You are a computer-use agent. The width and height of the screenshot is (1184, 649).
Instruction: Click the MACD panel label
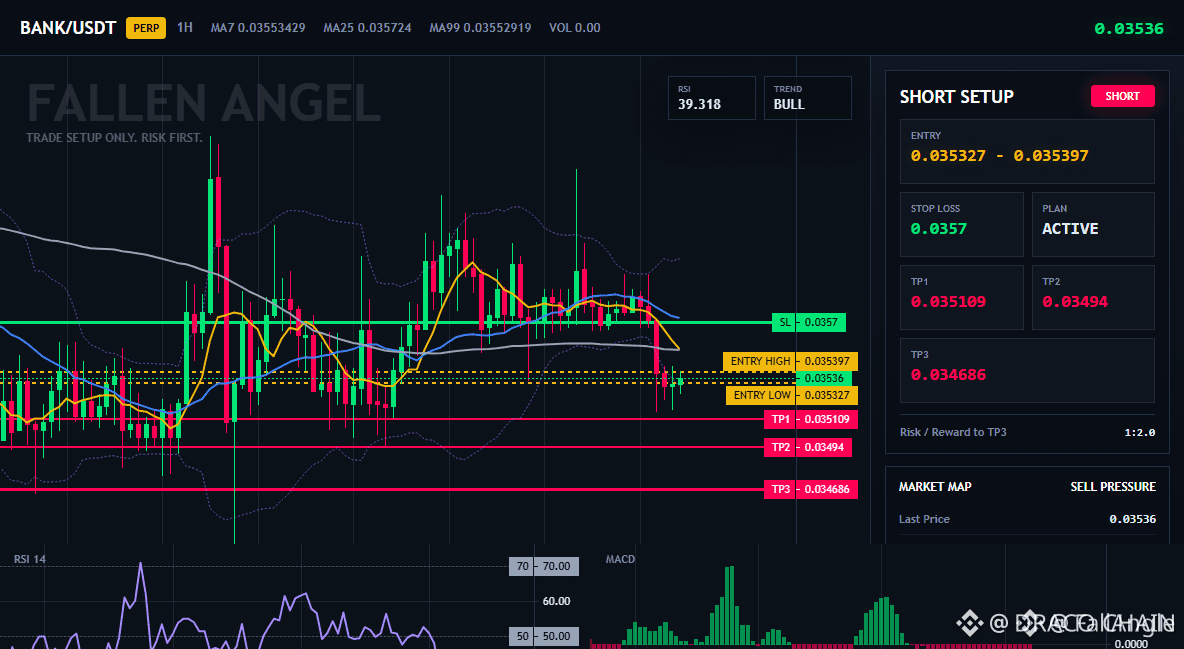620,559
